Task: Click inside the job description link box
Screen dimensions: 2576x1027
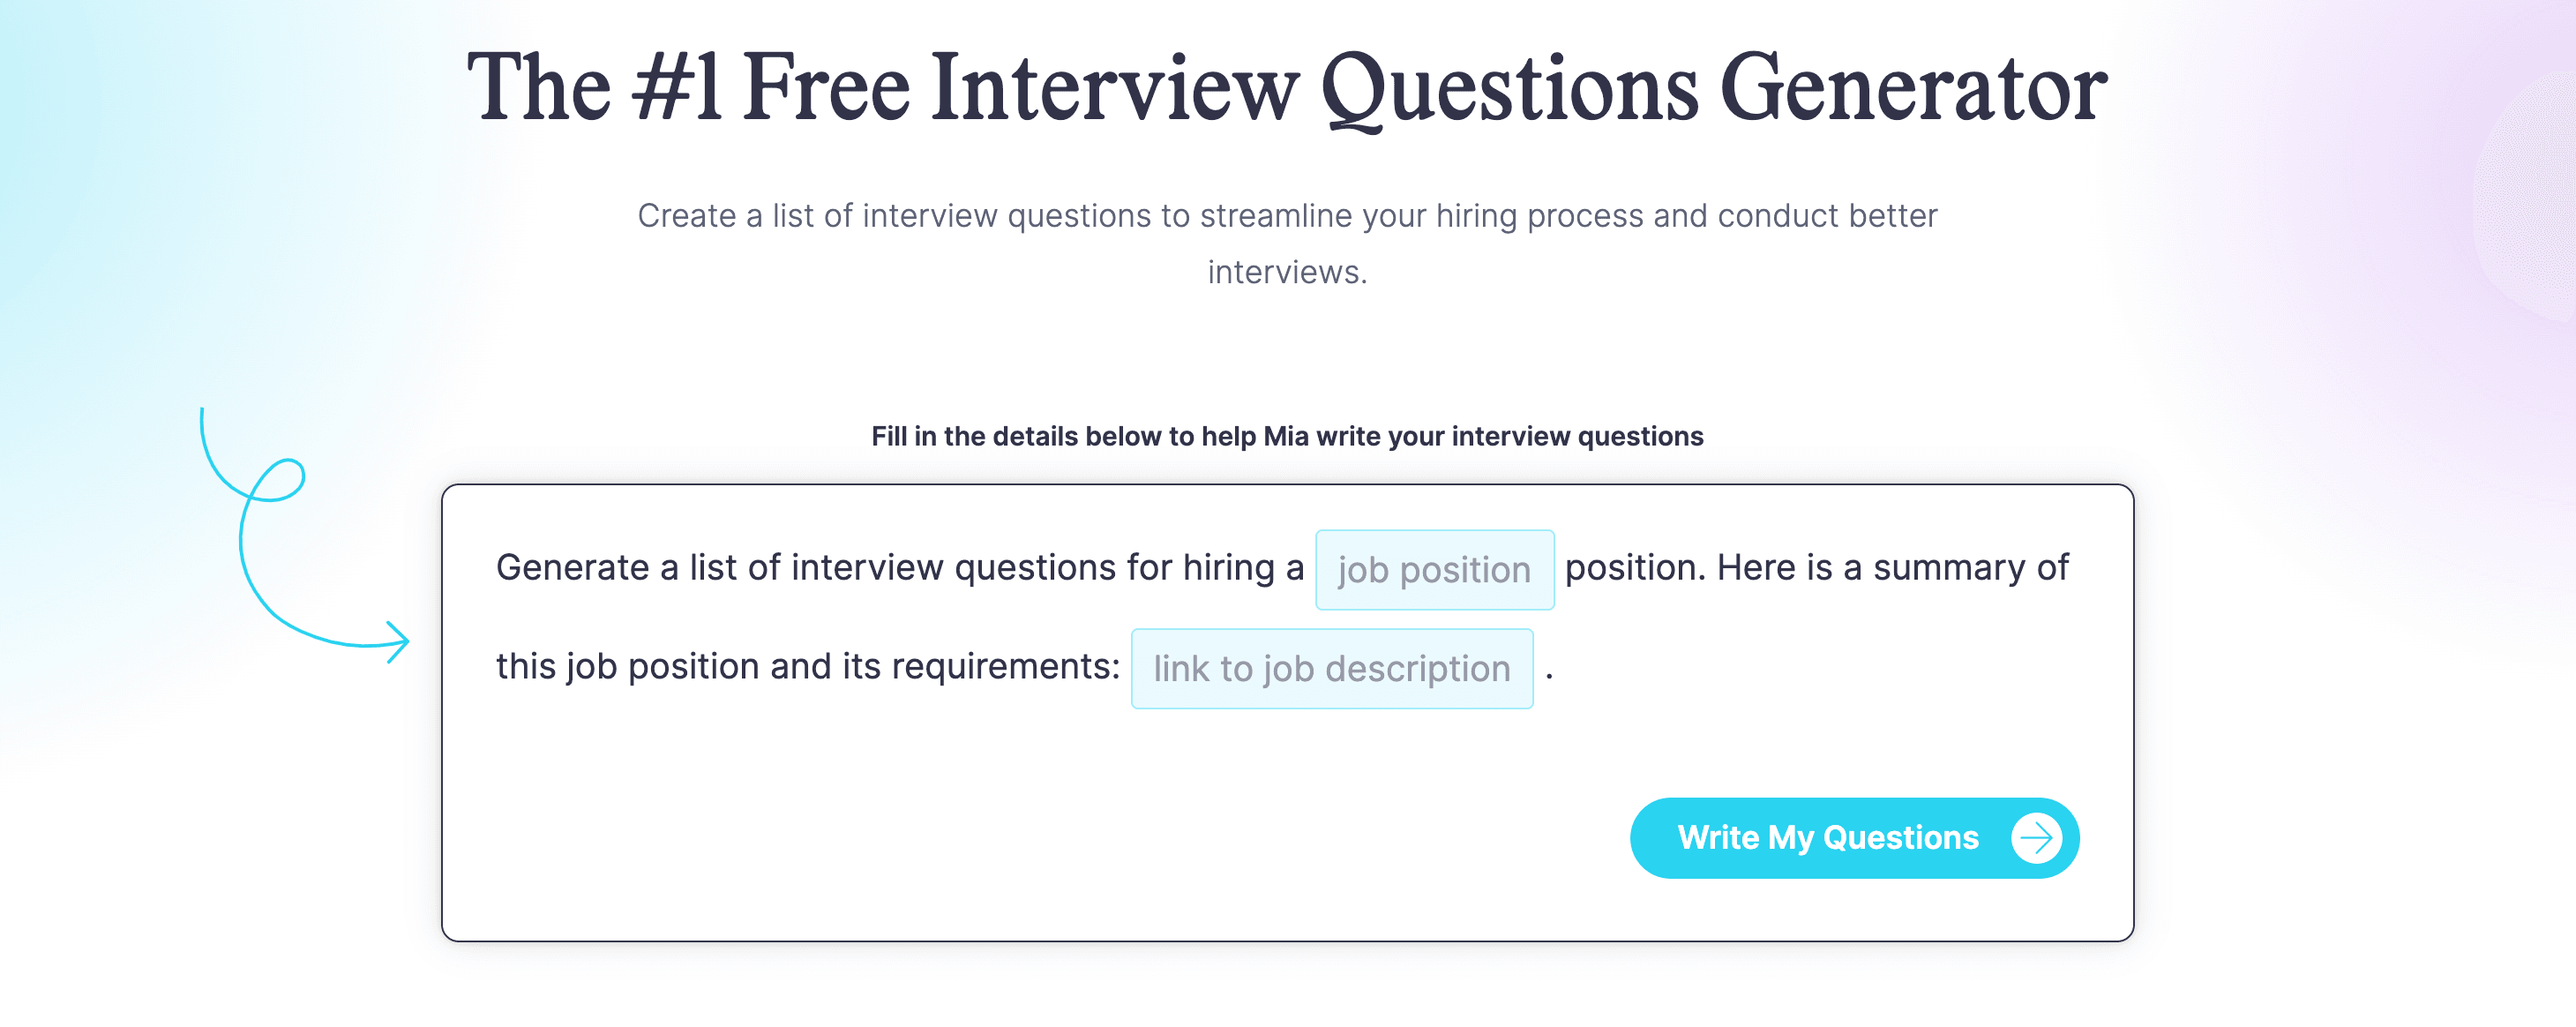Action: coord(1332,668)
